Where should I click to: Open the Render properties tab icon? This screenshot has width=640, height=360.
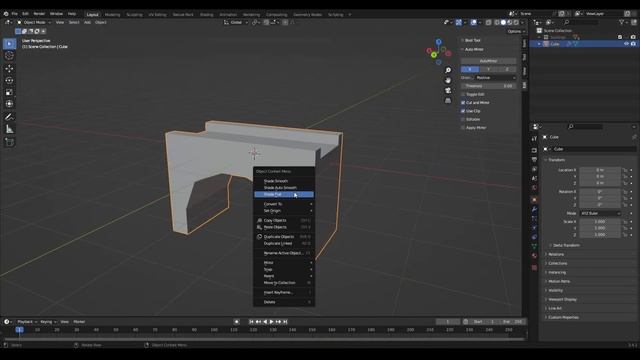tap(534, 150)
